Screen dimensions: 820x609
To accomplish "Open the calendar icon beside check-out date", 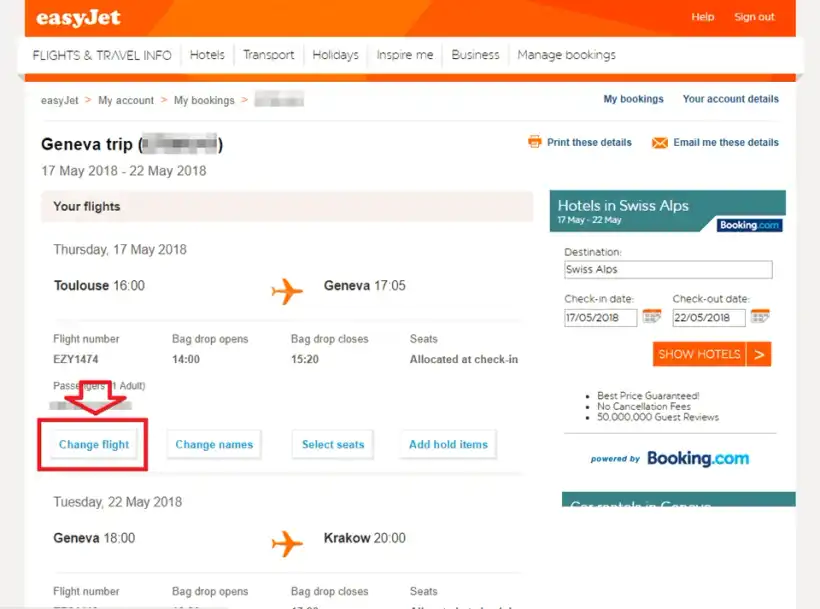I will (x=760, y=316).
